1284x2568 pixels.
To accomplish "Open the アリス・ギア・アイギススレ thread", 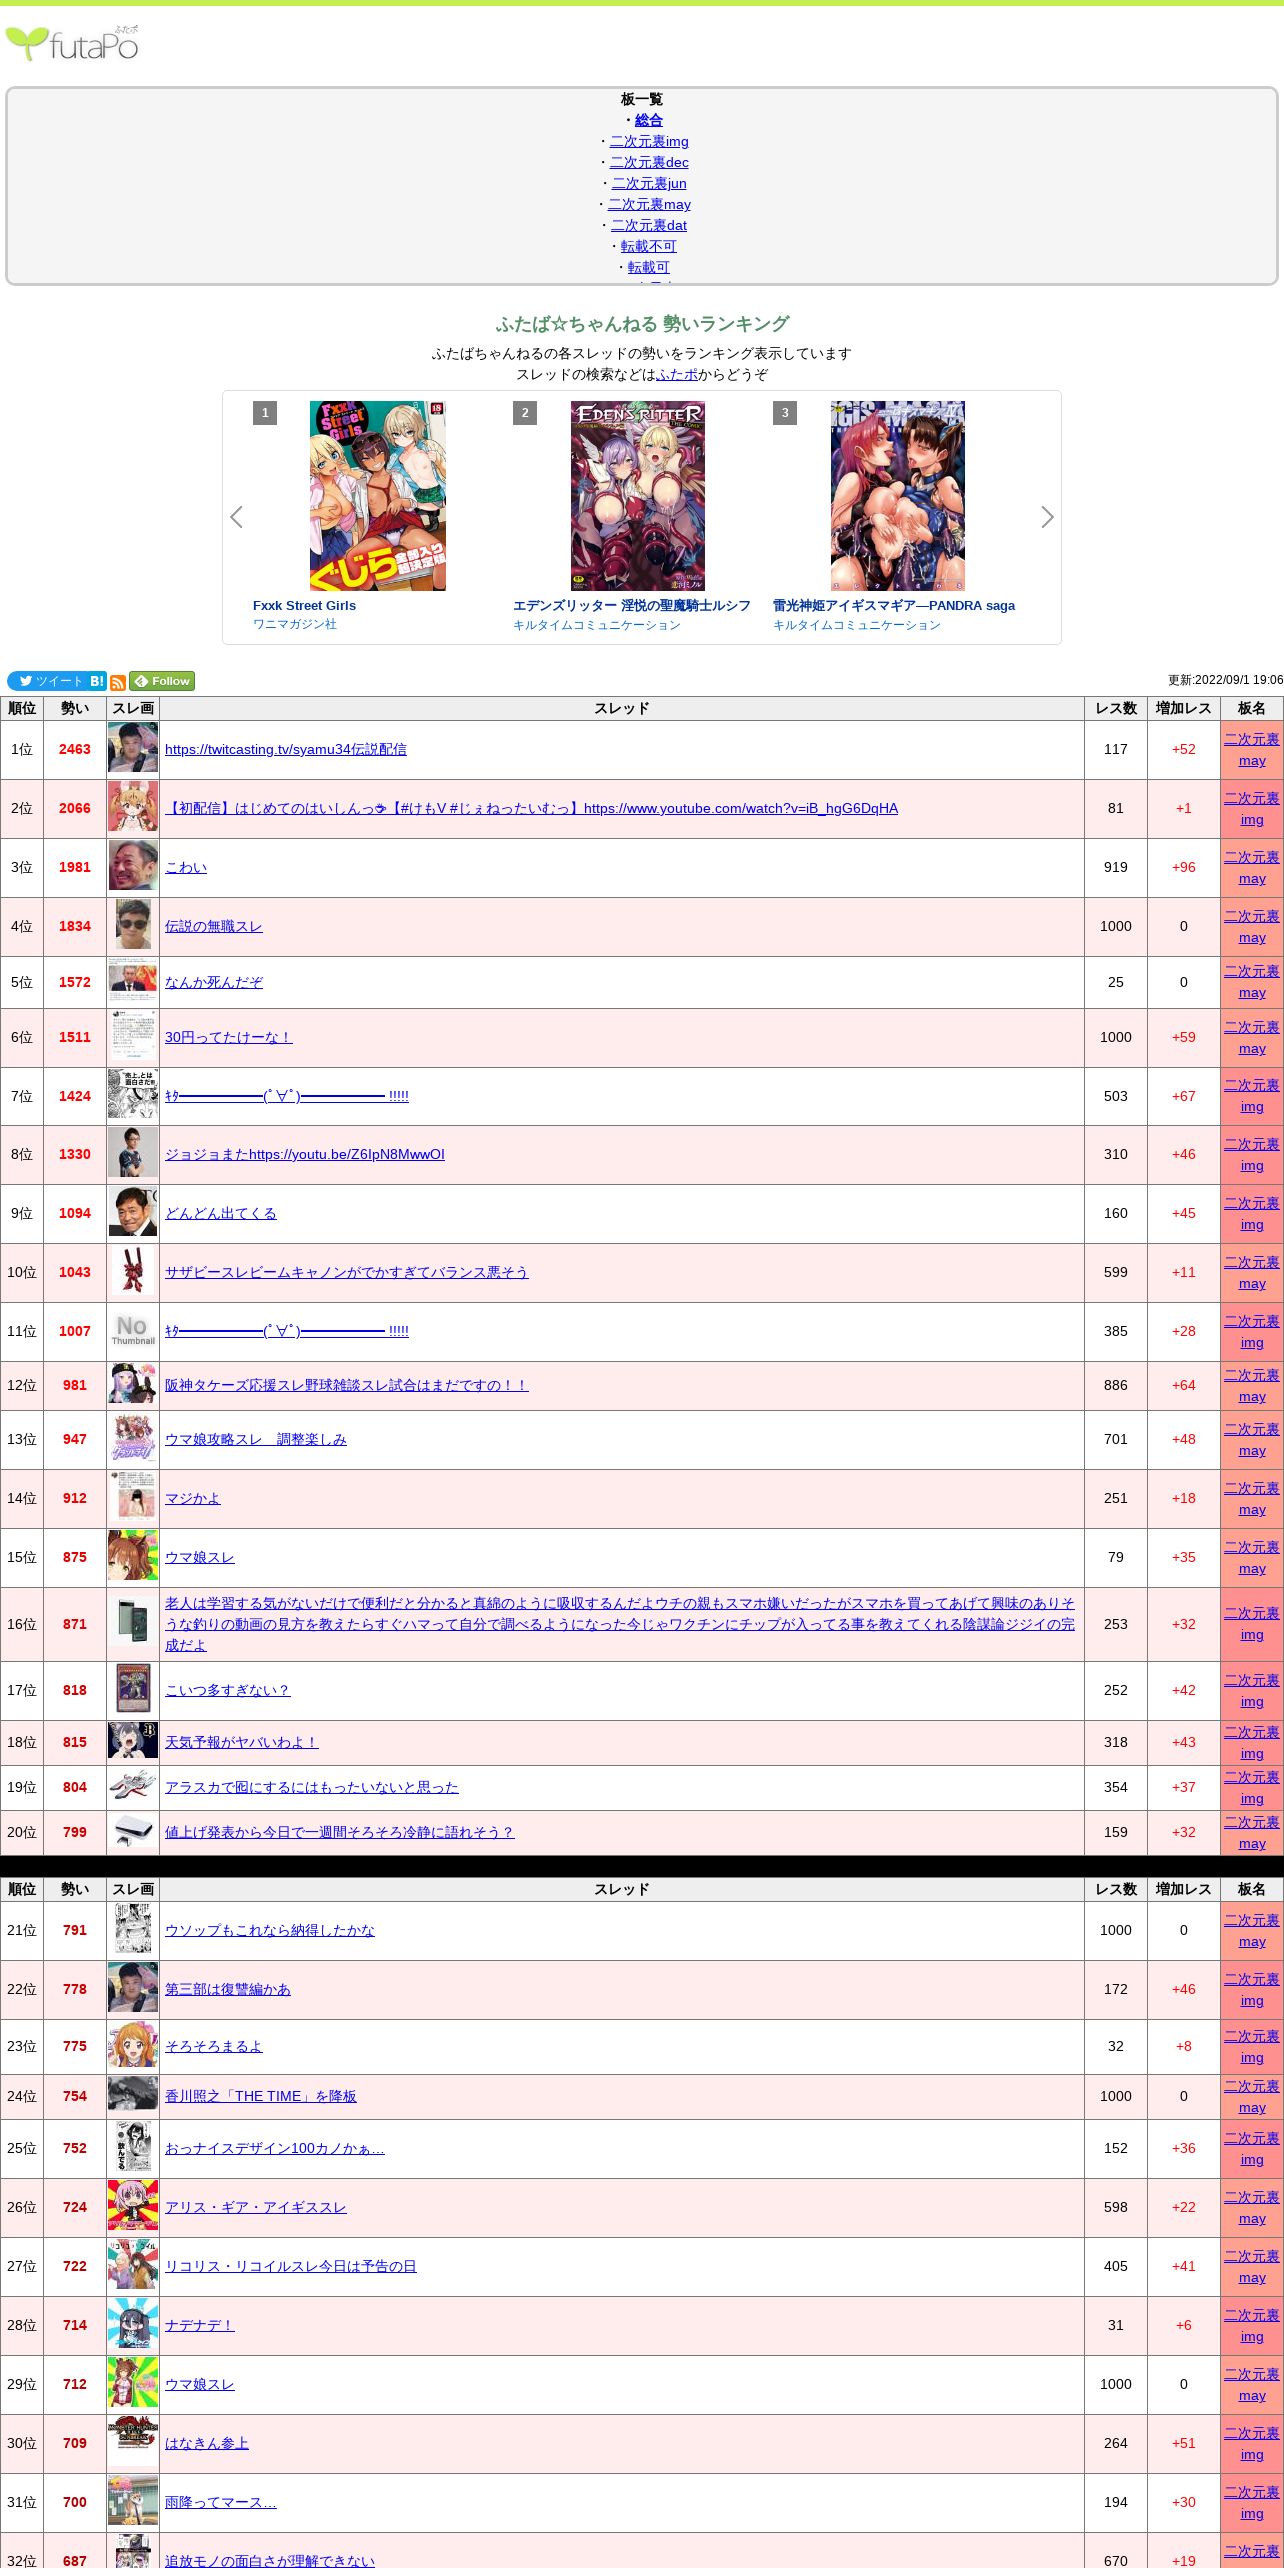I will click(256, 2207).
